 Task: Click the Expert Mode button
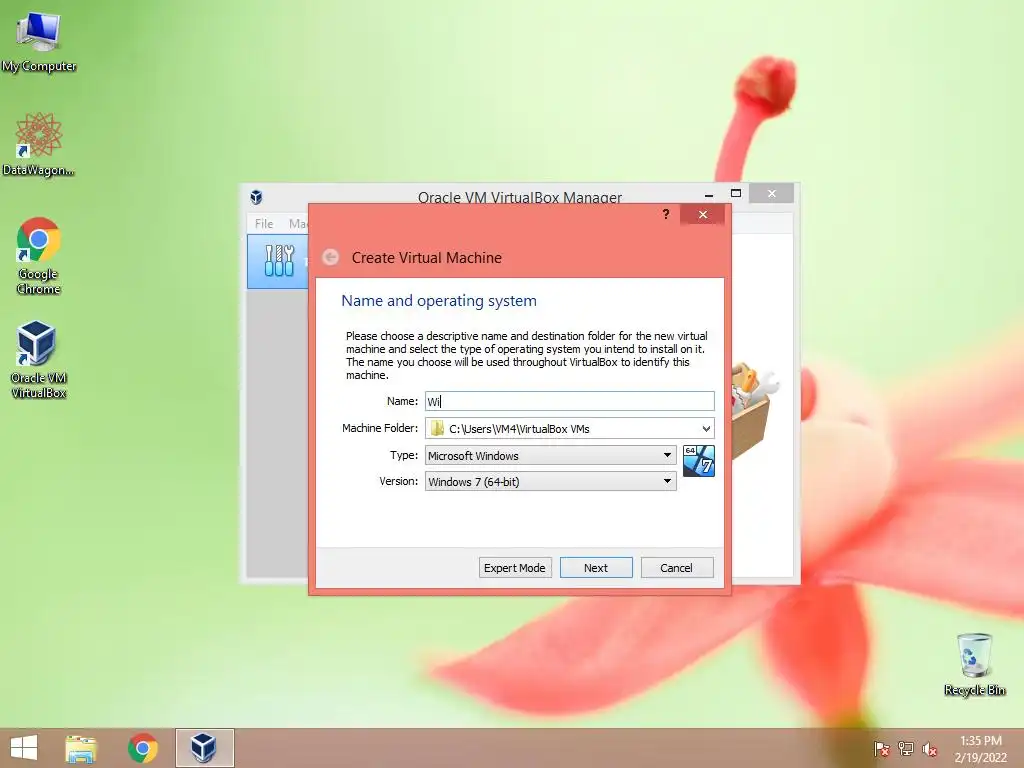(515, 568)
